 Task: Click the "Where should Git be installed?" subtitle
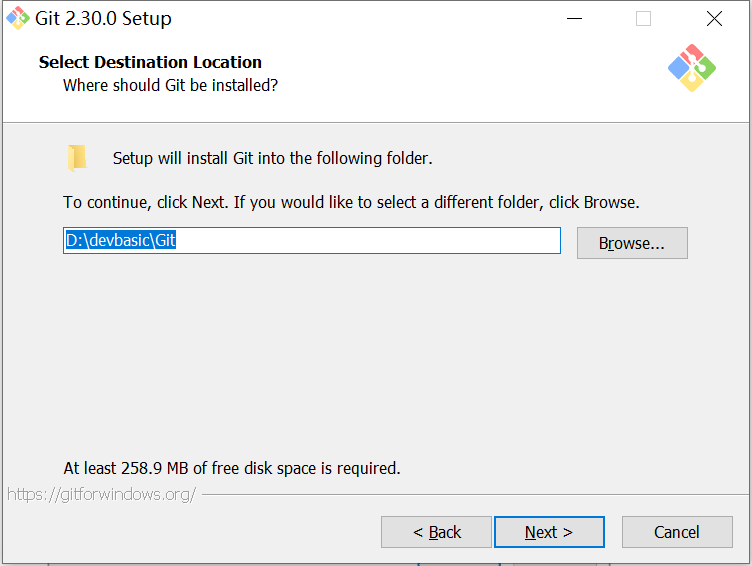click(x=170, y=85)
